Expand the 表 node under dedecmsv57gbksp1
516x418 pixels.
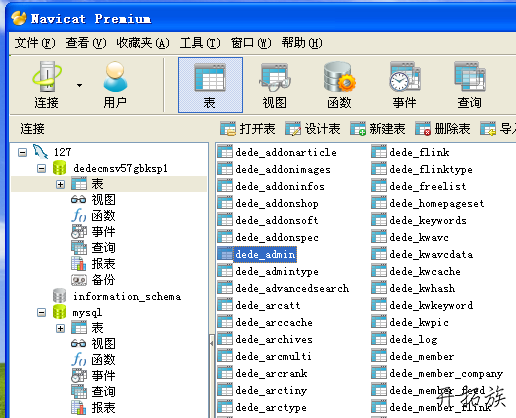[x=60, y=184]
